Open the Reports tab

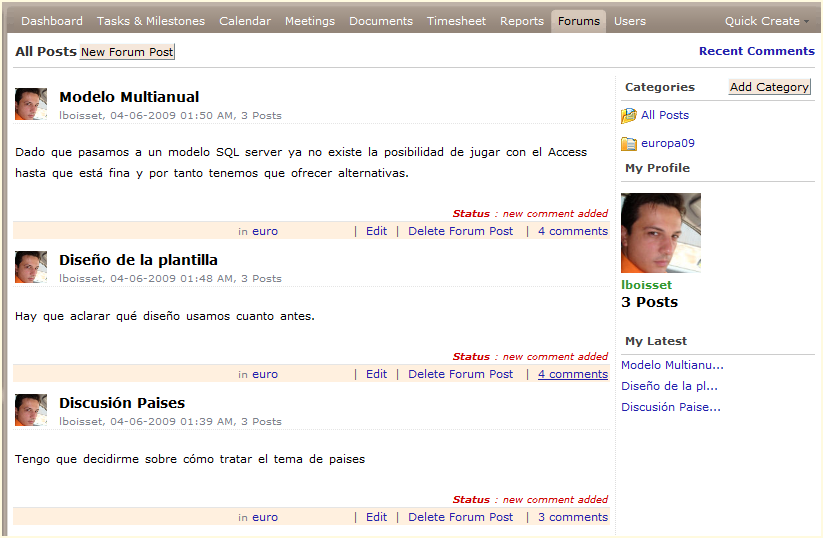(x=522, y=21)
